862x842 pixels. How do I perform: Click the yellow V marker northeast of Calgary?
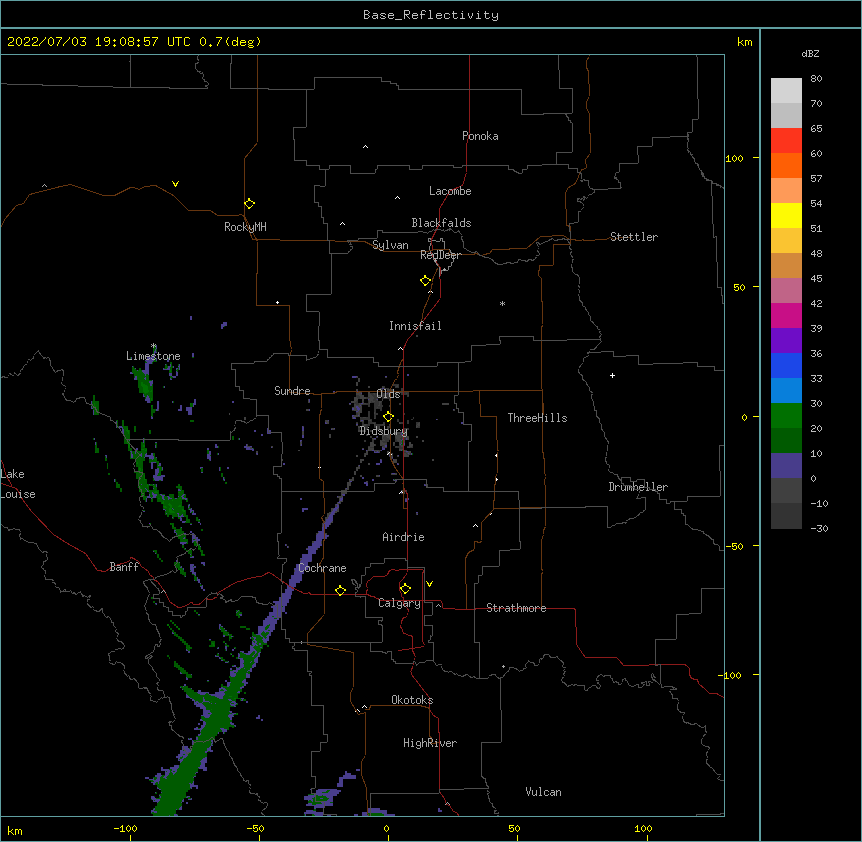[x=429, y=584]
